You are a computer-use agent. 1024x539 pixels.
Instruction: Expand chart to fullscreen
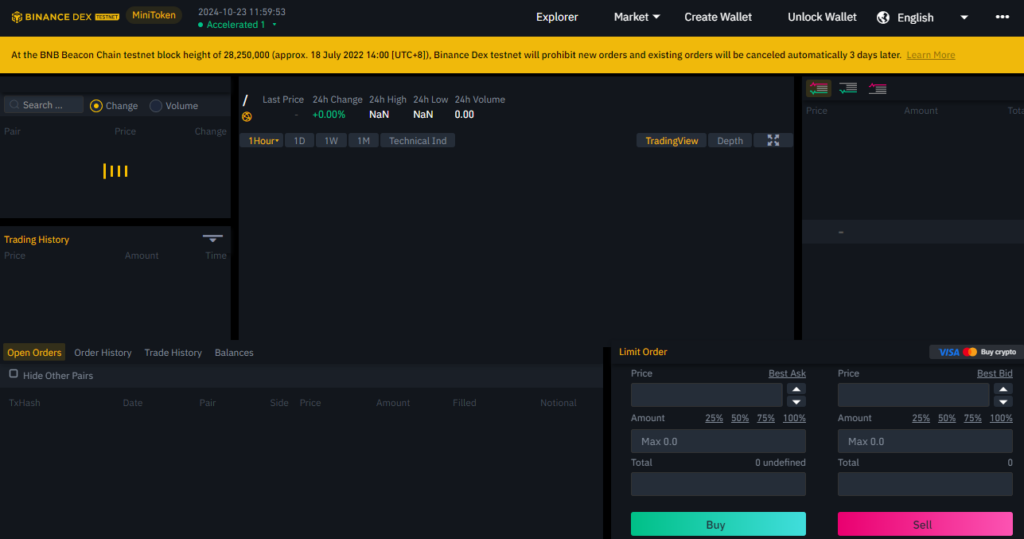773,140
